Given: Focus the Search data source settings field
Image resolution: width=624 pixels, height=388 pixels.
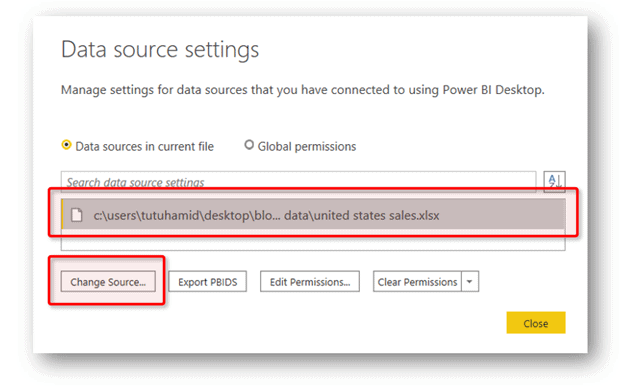Looking at the screenshot, I should point(298,181).
